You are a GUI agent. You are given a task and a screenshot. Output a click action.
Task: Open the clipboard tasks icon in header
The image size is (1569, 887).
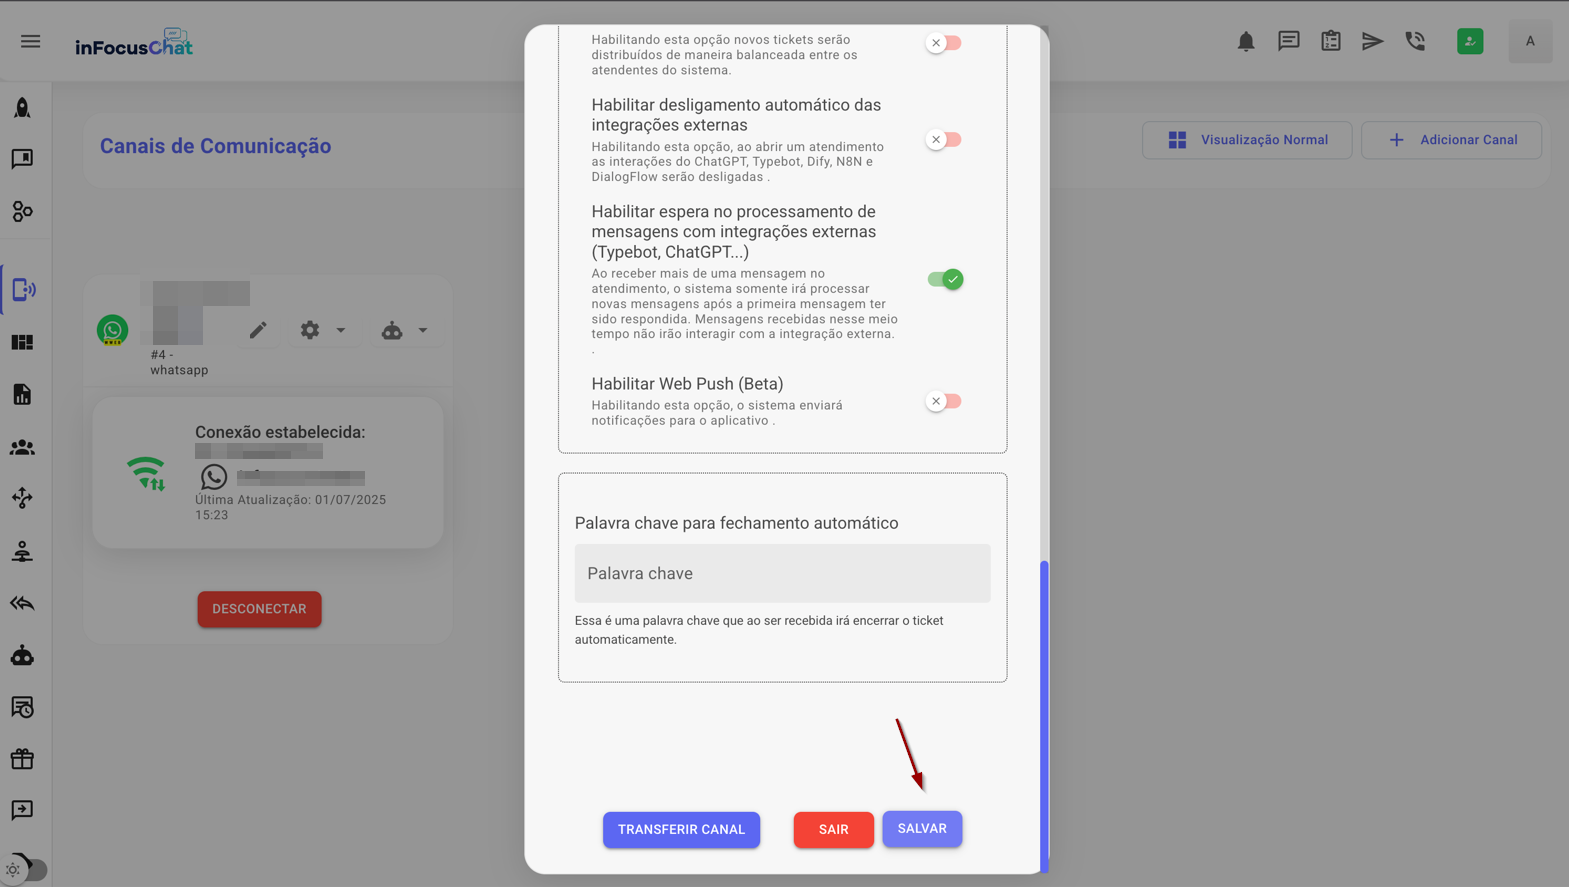pos(1330,42)
